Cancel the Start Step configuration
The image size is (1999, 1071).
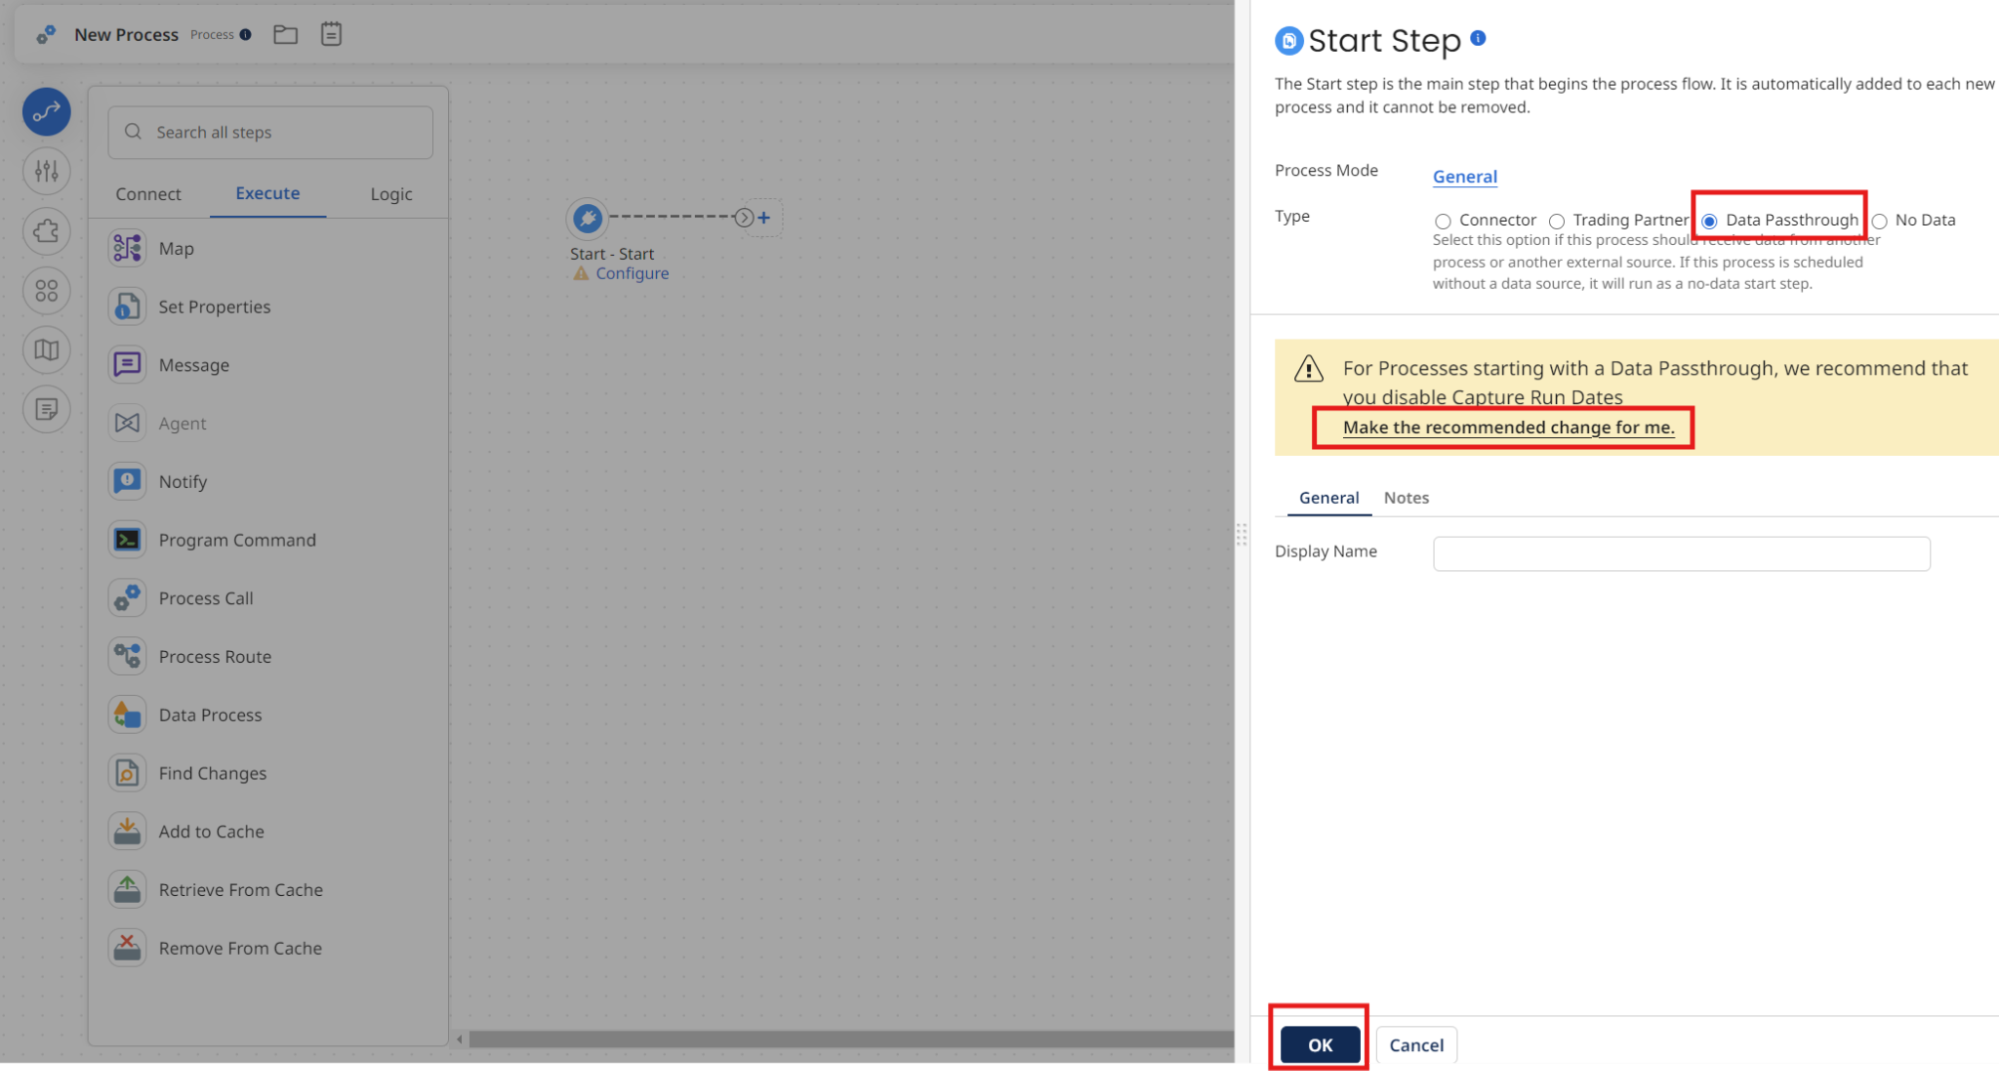click(1416, 1044)
